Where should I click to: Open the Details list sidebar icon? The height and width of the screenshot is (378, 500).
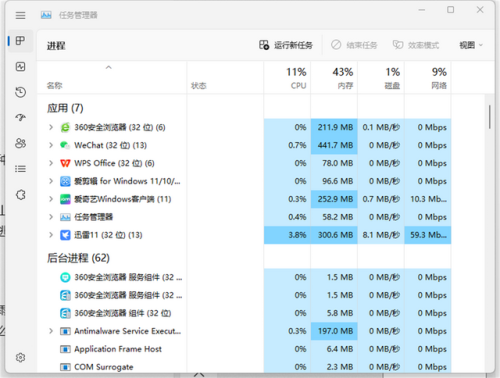pyautogui.click(x=20, y=169)
